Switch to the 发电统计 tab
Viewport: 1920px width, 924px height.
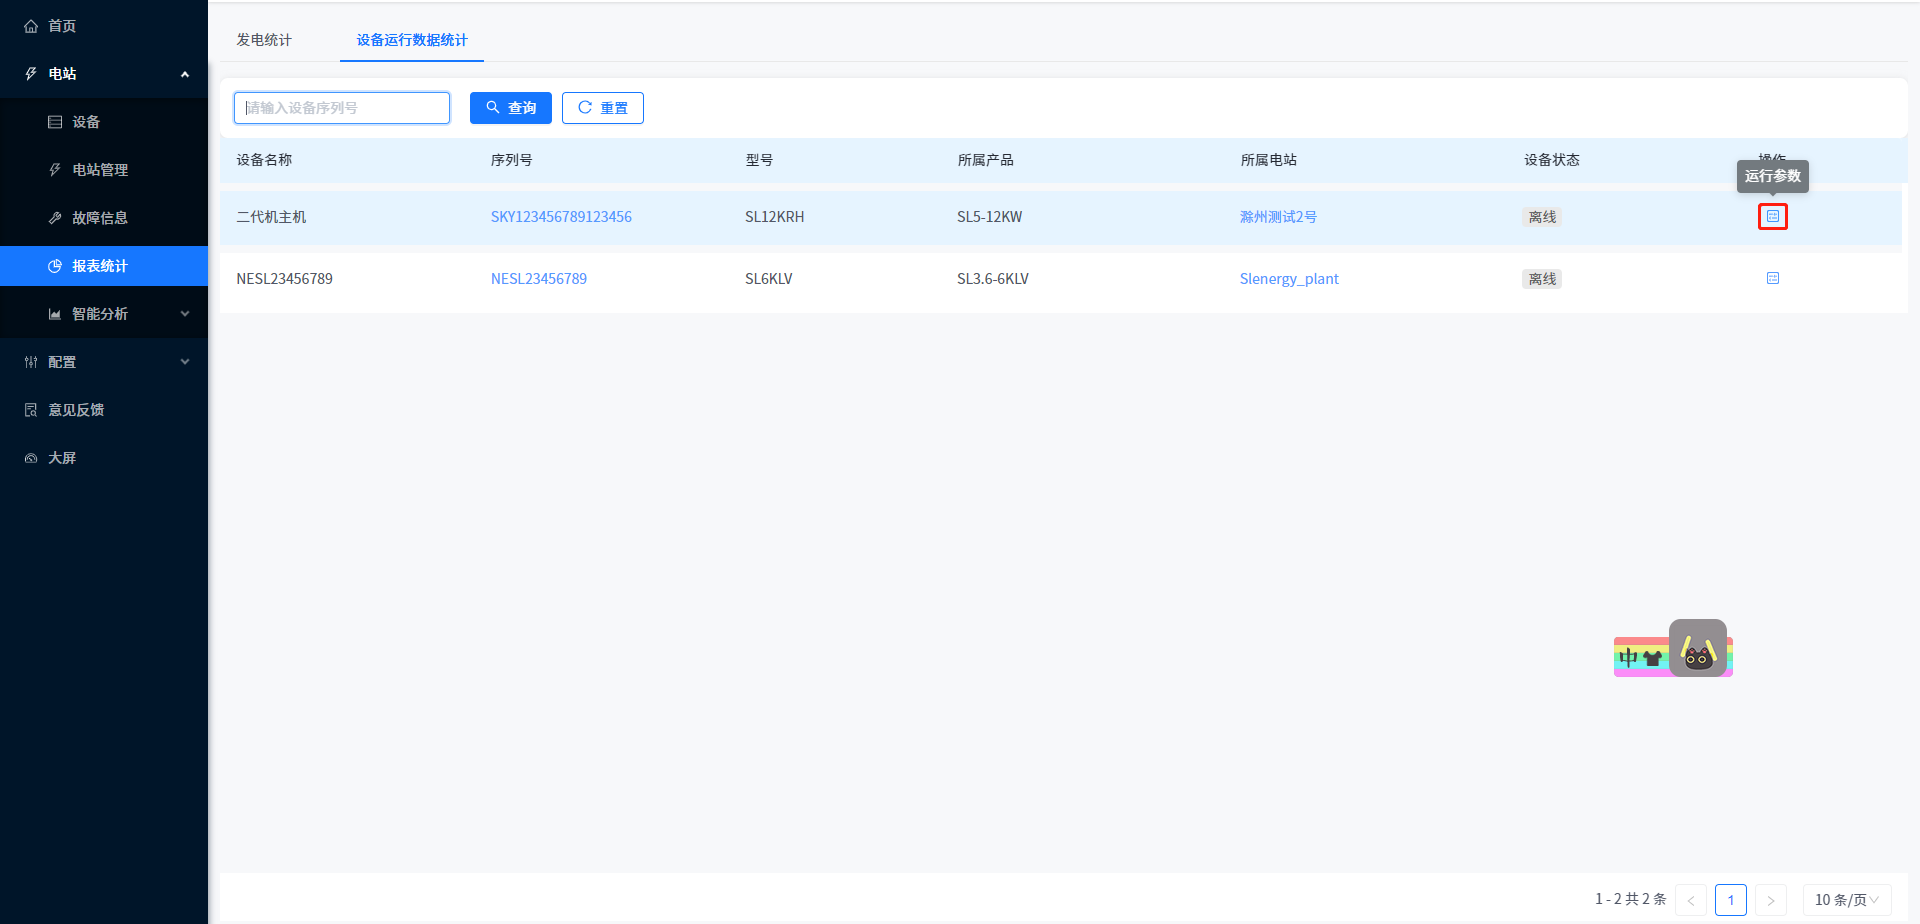tap(264, 40)
